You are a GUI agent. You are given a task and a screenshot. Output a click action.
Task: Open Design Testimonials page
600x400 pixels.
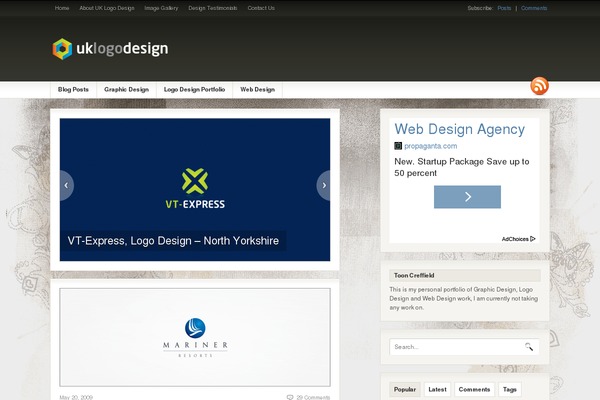(213, 8)
